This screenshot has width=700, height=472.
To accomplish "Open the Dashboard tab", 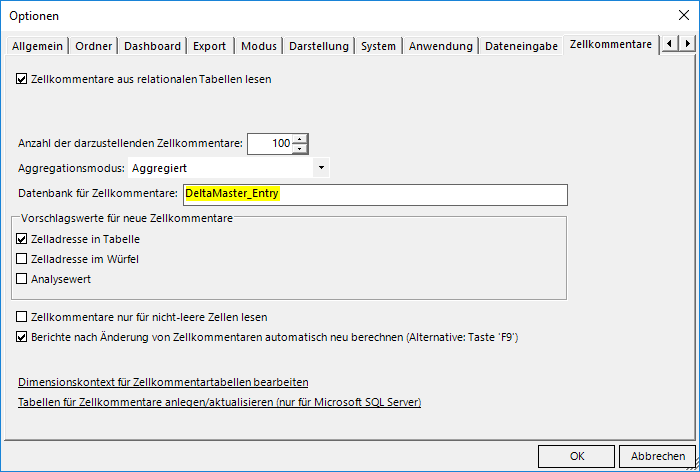I will [153, 46].
